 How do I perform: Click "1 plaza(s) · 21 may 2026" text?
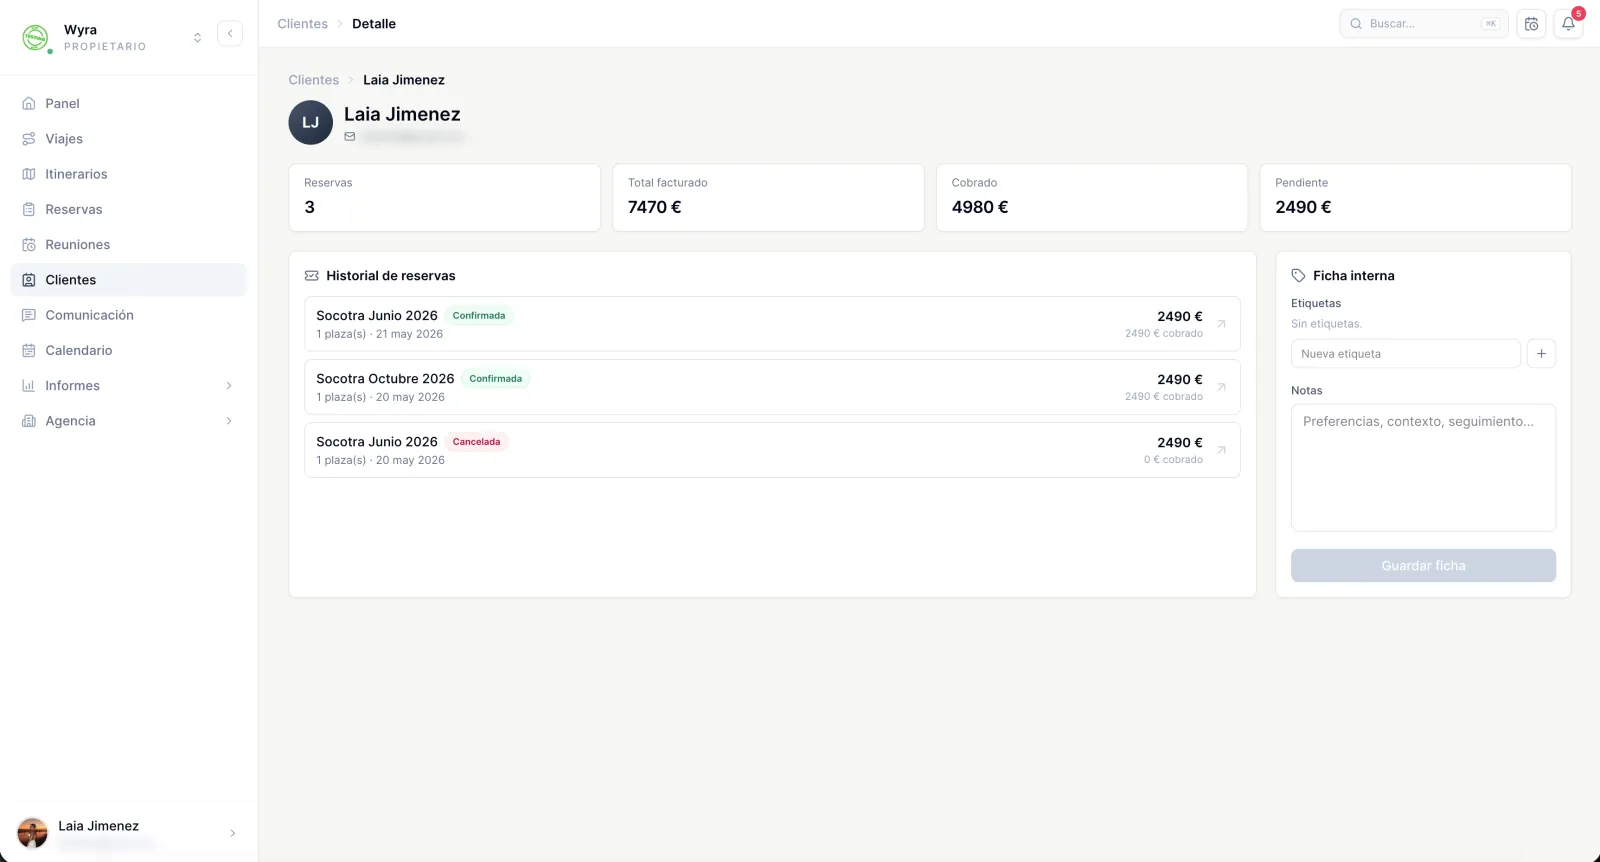(x=380, y=334)
